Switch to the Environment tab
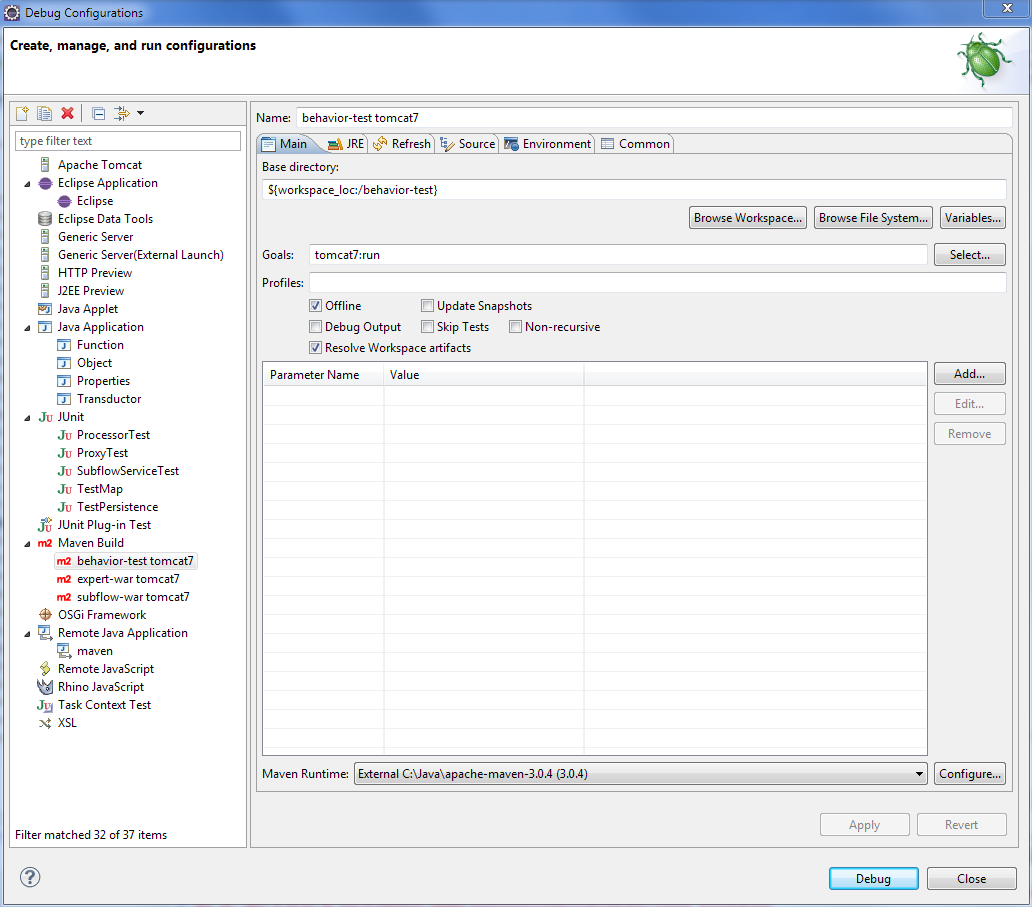Image resolution: width=1032 pixels, height=907 pixels. pos(548,143)
